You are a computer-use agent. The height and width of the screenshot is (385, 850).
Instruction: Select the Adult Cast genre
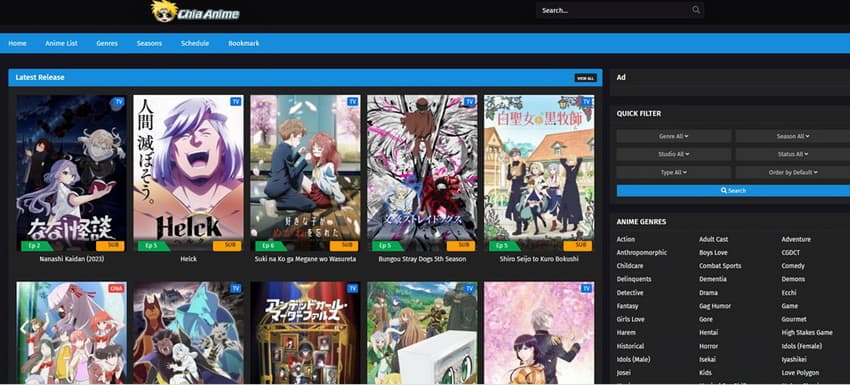(713, 239)
